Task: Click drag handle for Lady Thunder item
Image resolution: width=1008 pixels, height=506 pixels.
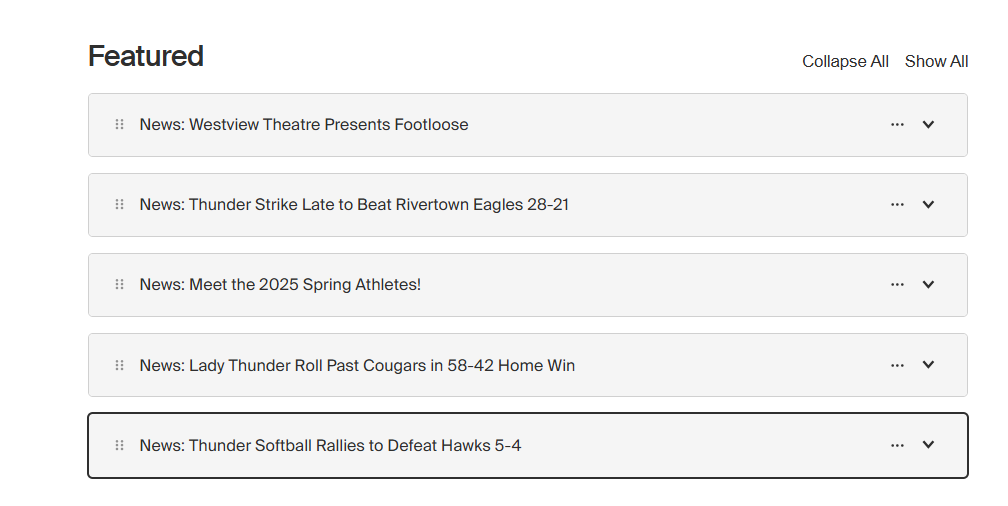Action: pos(119,365)
